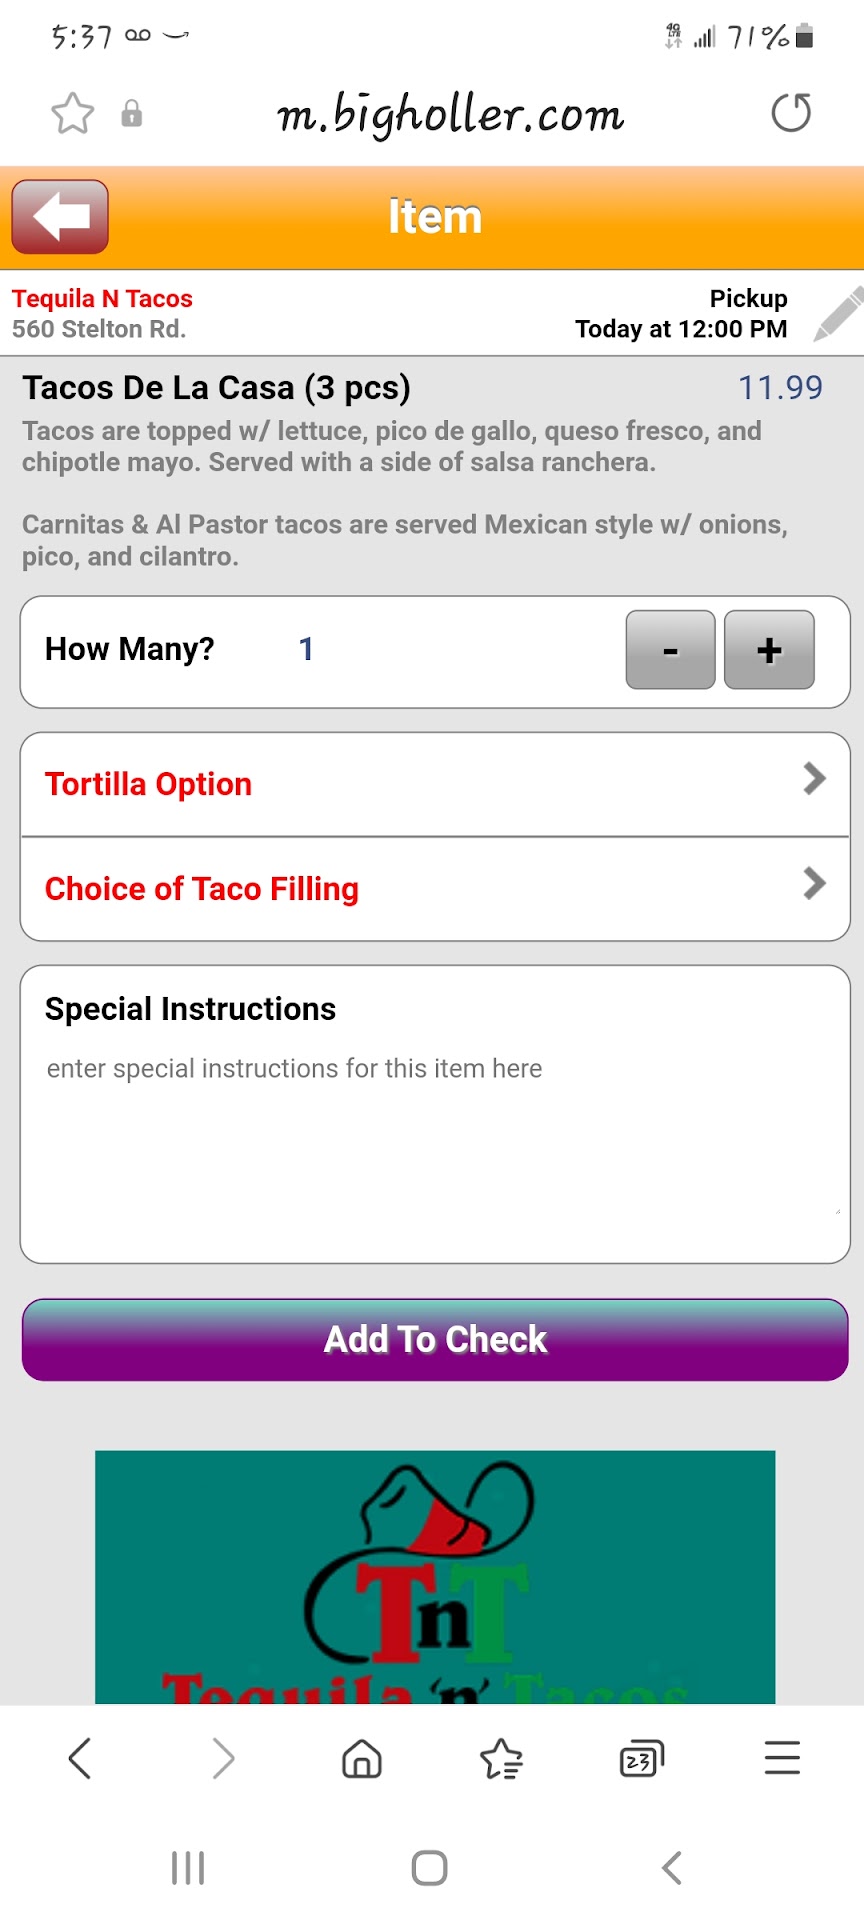Decrease quantity with minus button

pyautogui.click(x=670, y=650)
